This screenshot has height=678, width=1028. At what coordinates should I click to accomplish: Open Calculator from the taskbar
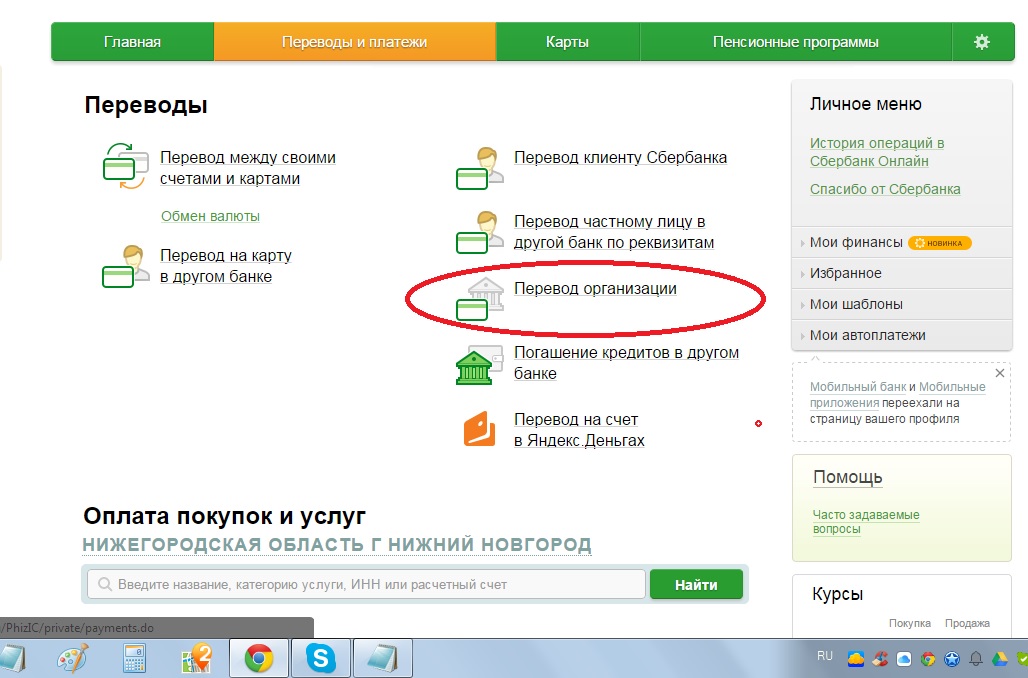(134, 658)
